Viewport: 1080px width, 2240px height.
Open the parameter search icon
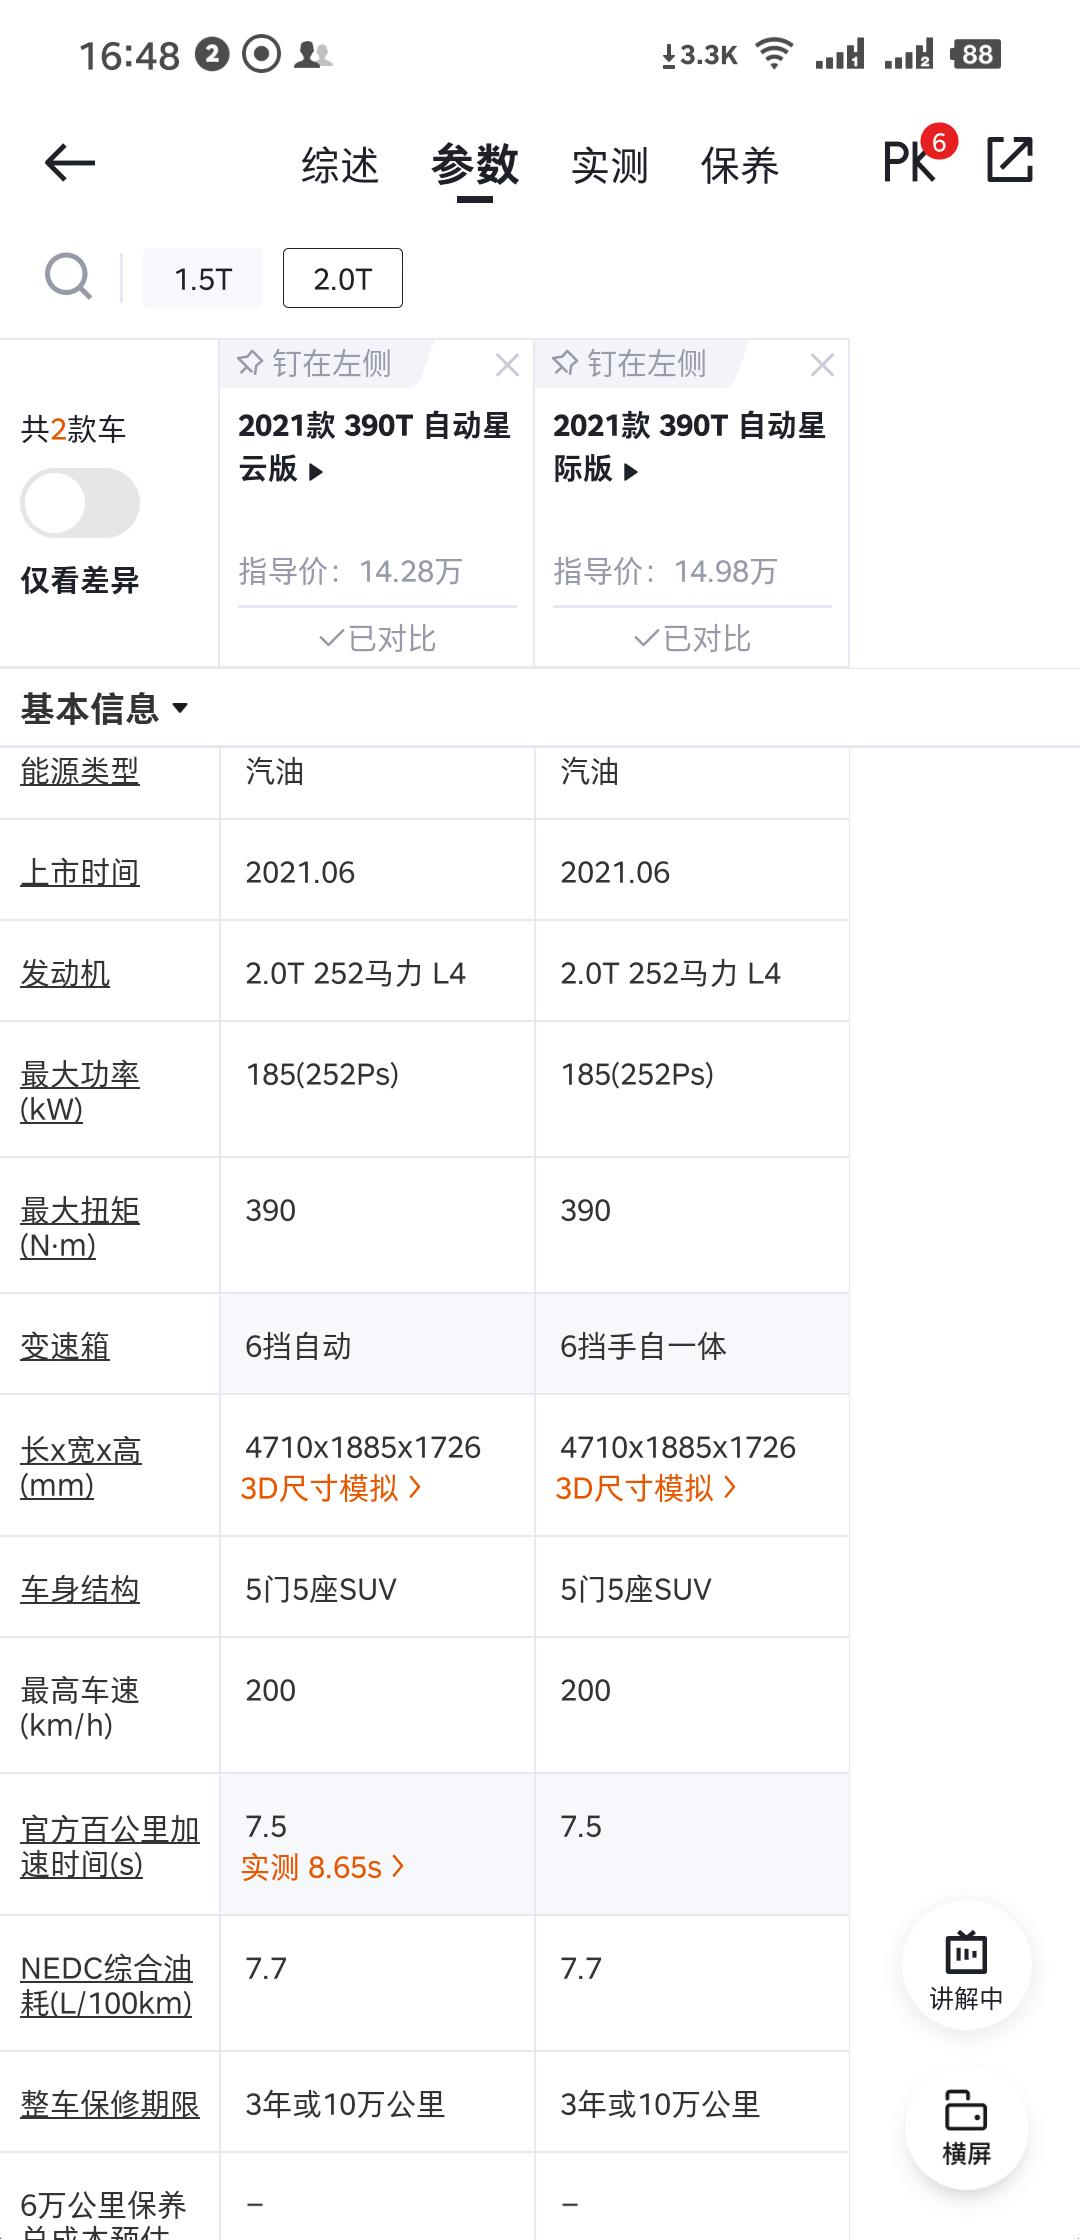[x=68, y=276]
